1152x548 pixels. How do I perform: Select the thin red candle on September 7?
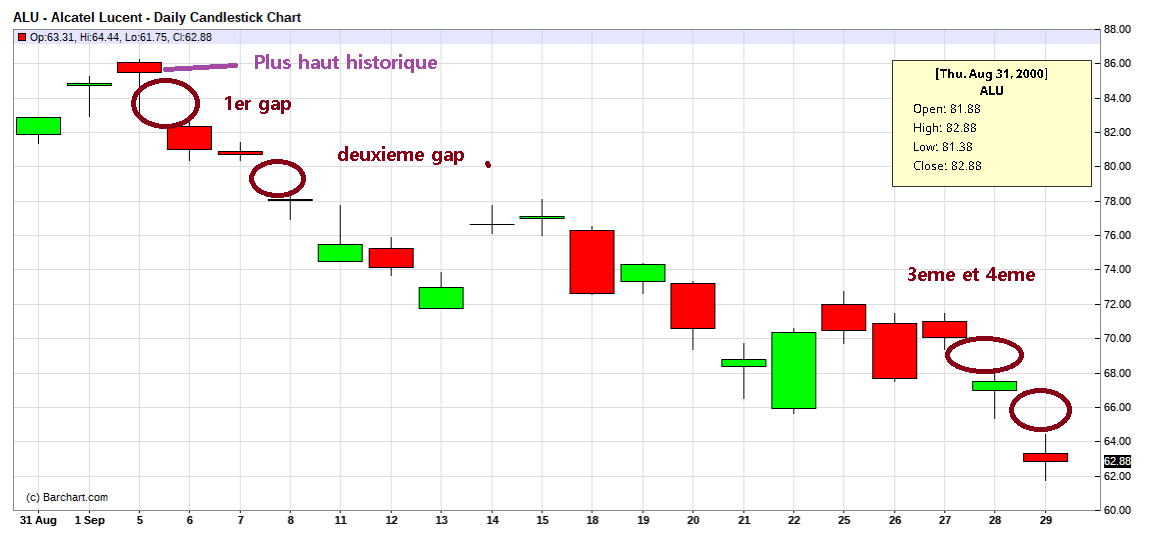[x=240, y=153]
